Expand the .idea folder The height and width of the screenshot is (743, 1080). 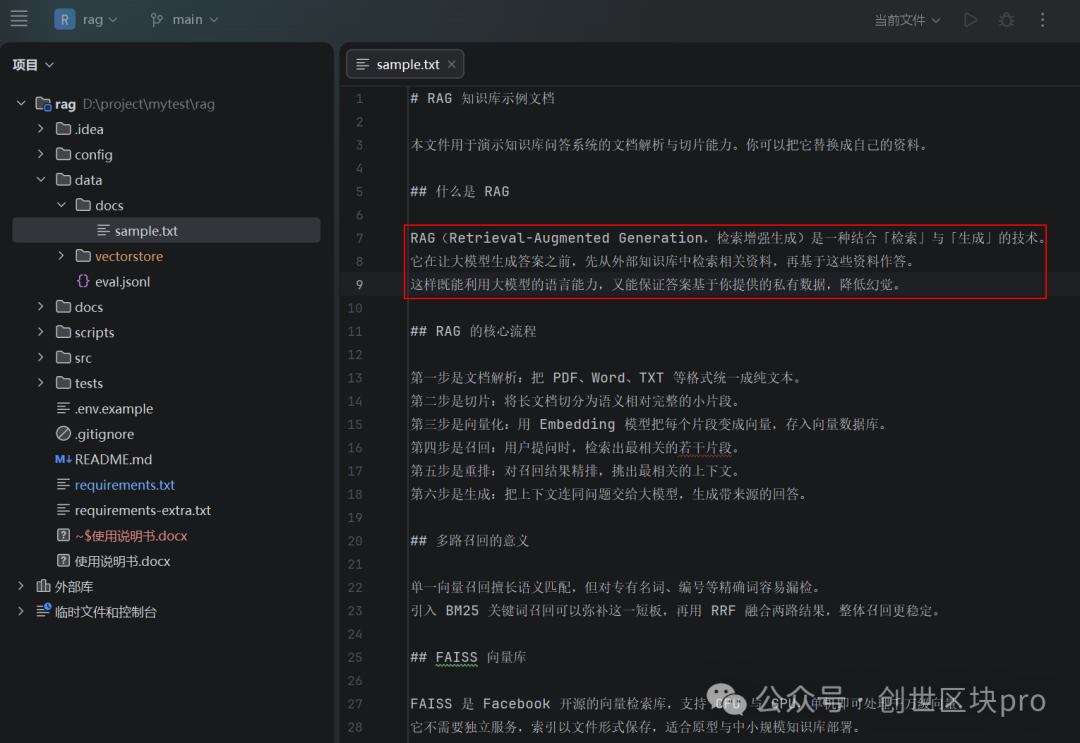(41, 129)
